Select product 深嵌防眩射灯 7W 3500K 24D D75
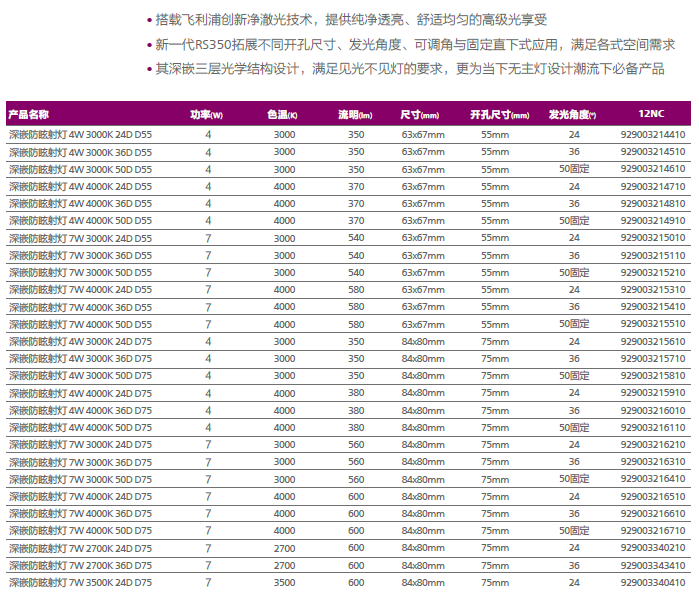This screenshot has width=699, height=592. pyautogui.click(x=81, y=582)
